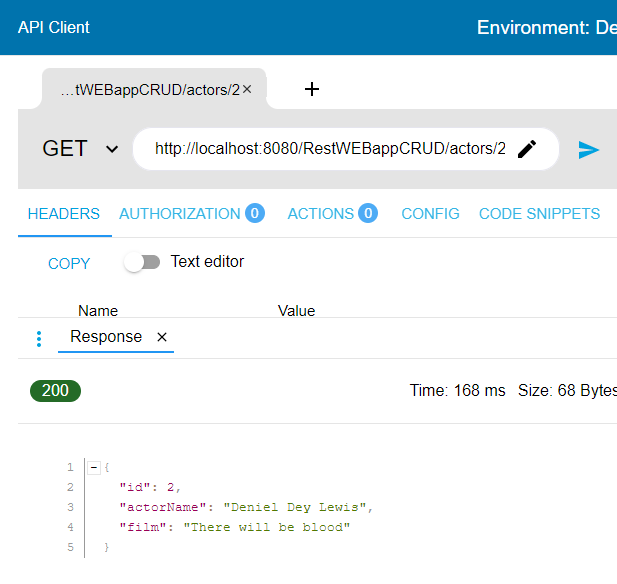This screenshot has width=617, height=584.
Task: Click the API Client title
Action: coord(54,27)
